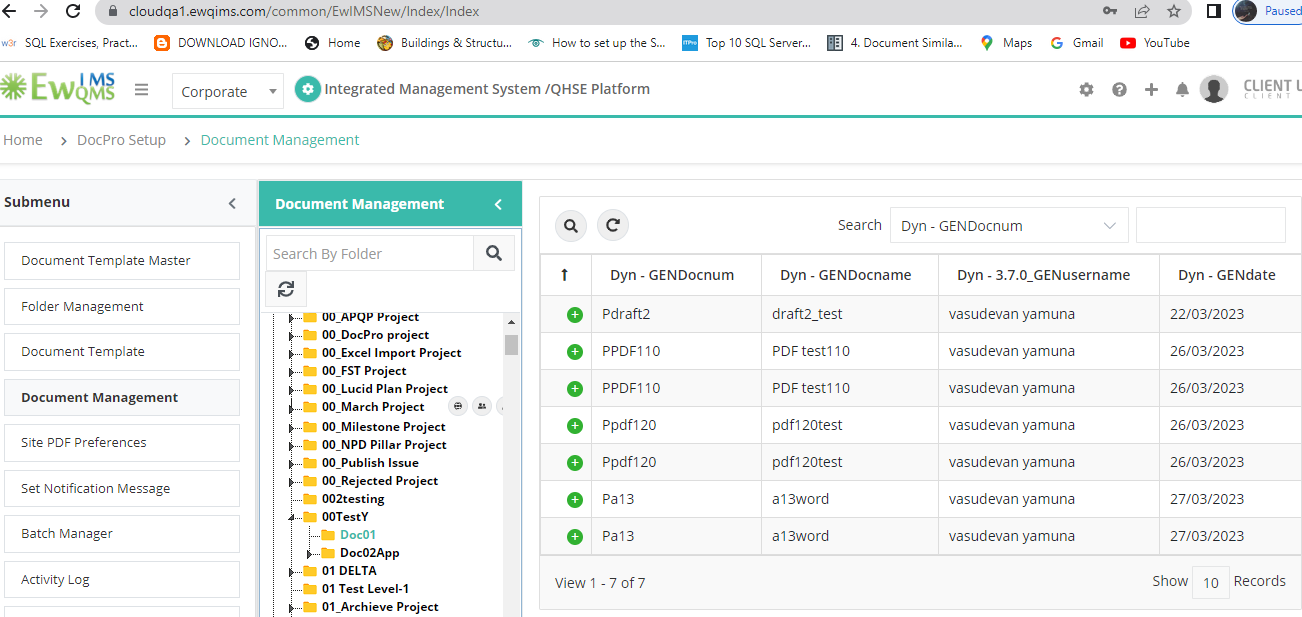Click the green plus icon of the first Ppdf120 row

pyautogui.click(x=575, y=426)
